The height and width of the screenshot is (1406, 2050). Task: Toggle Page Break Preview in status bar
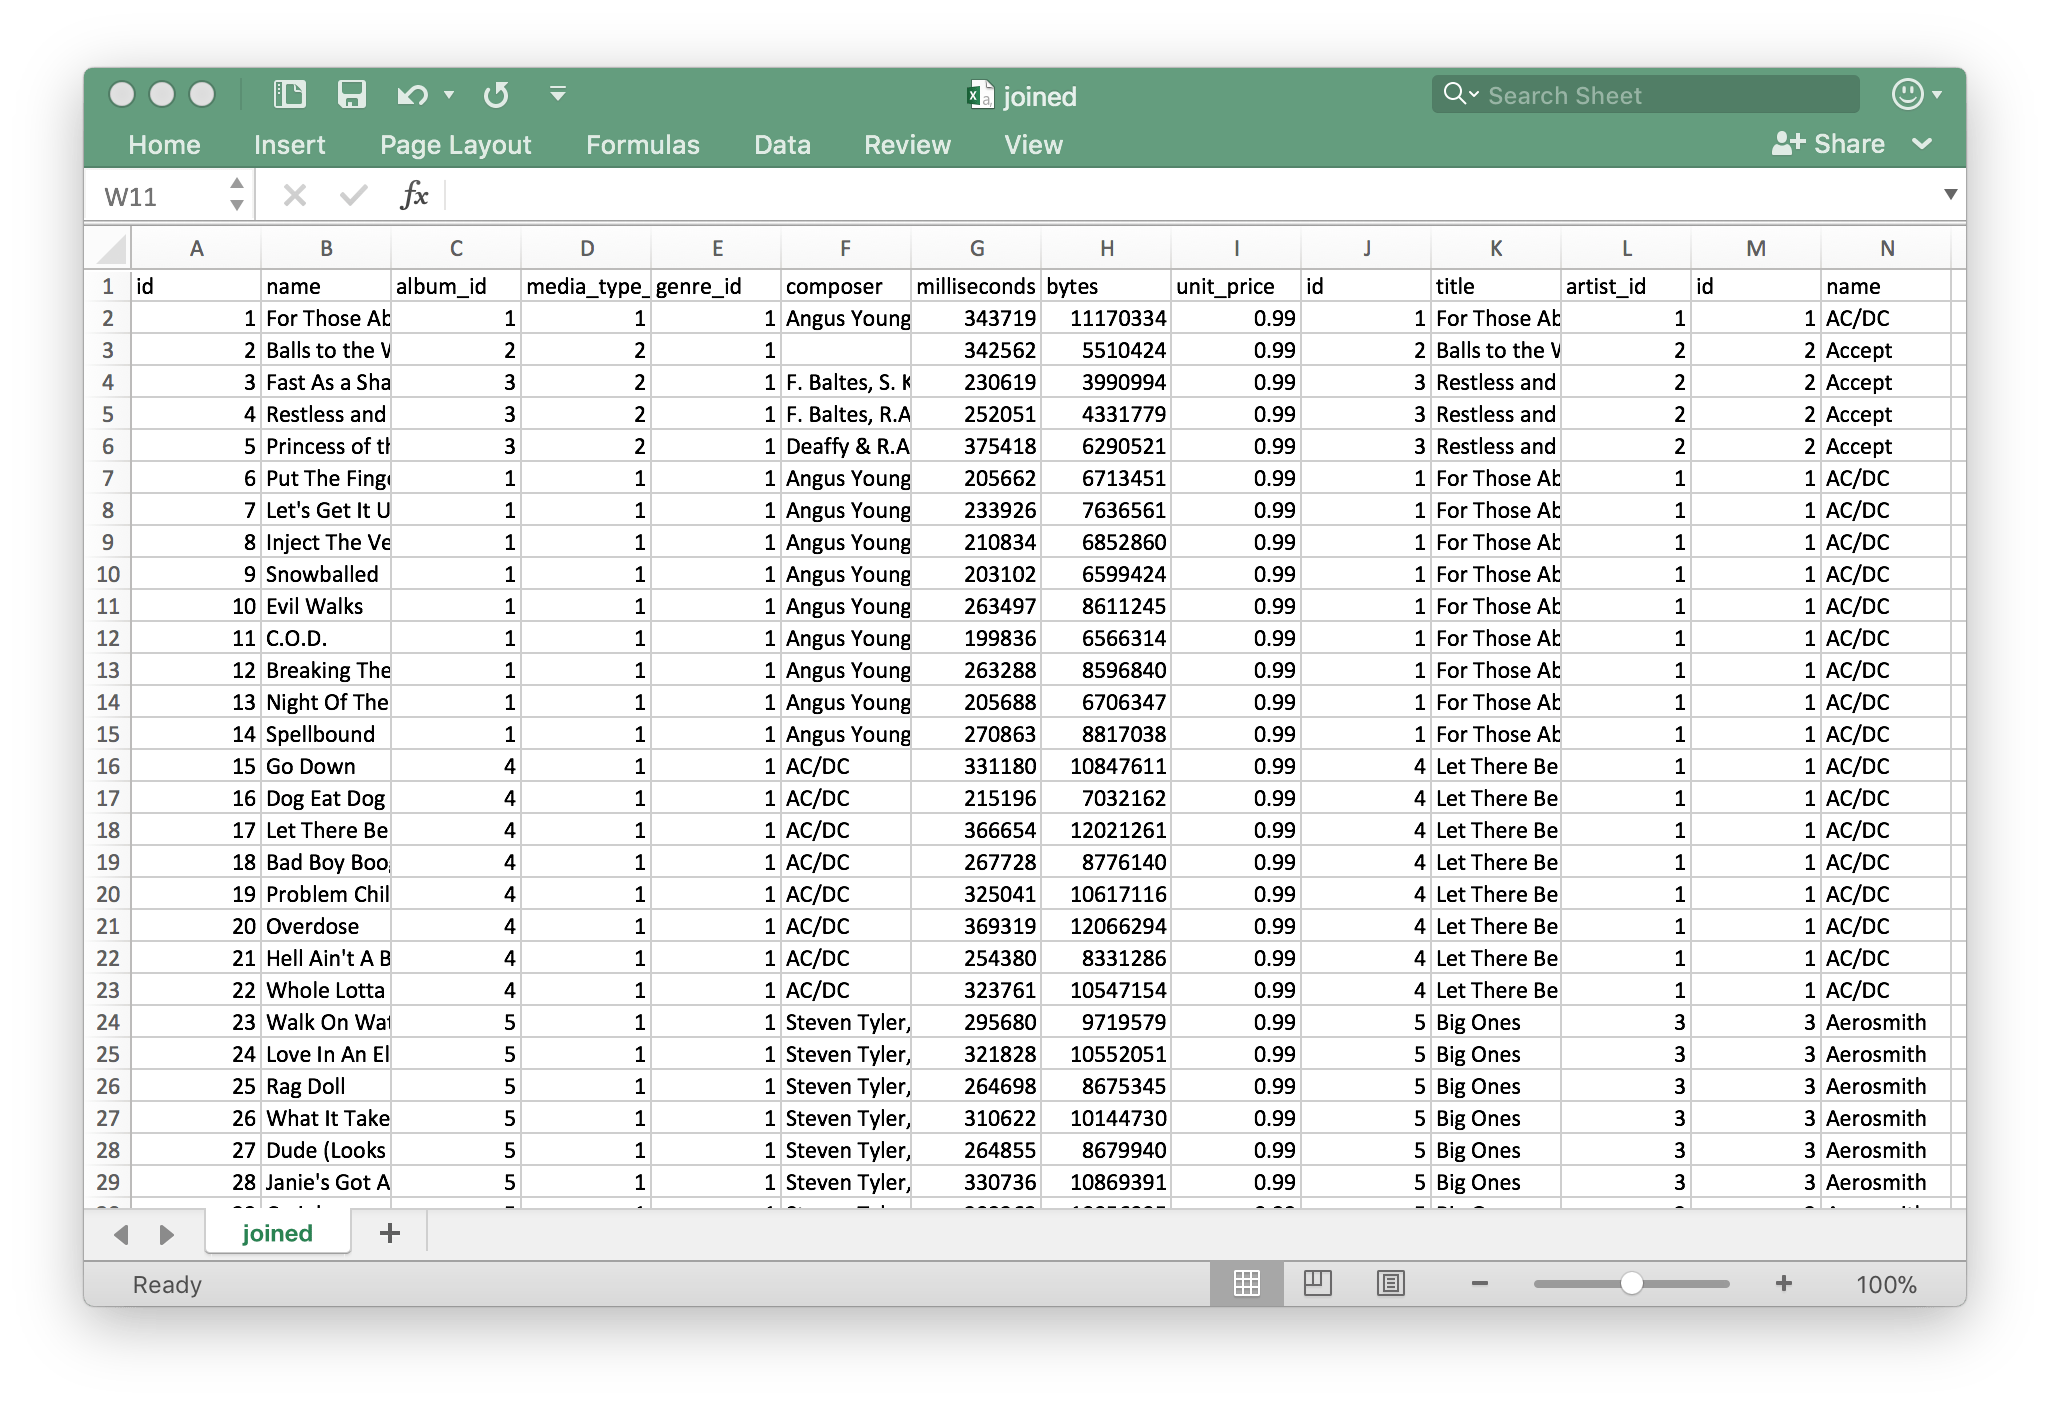pos(1391,1284)
